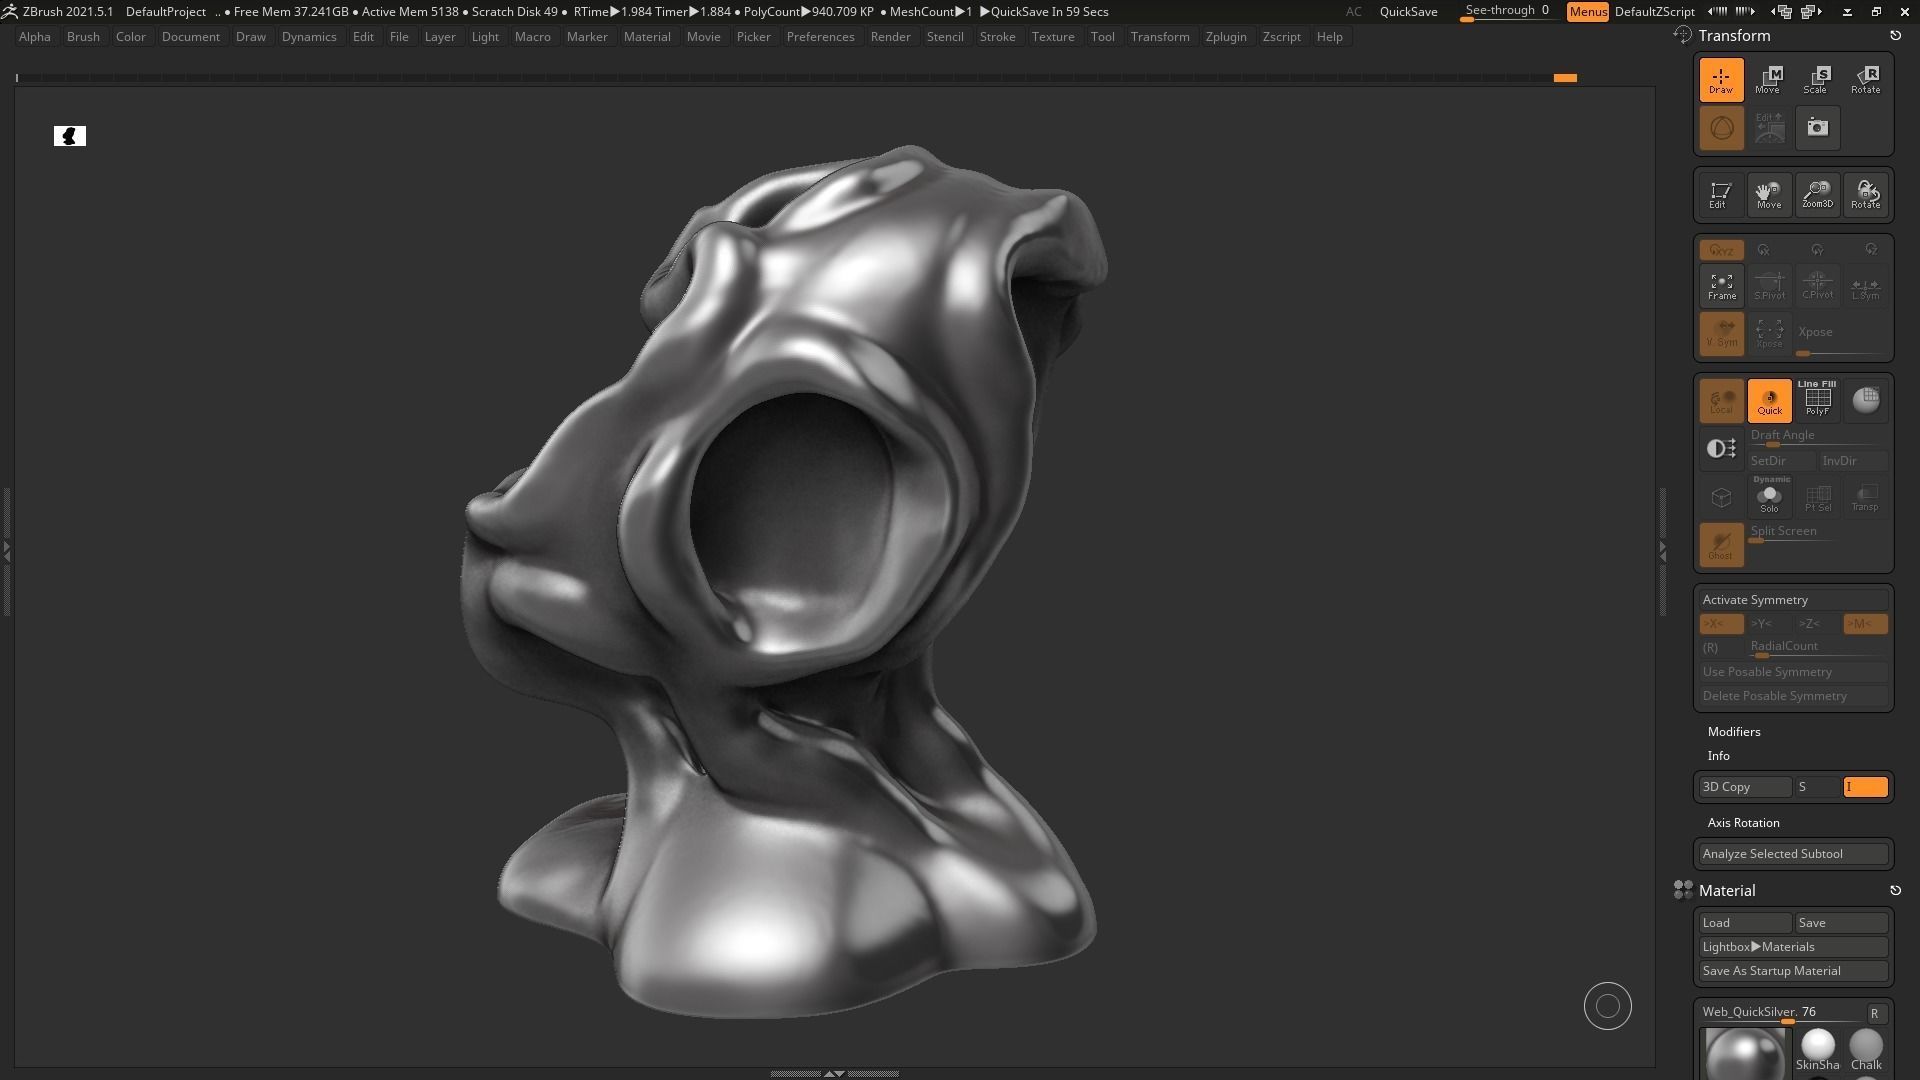Toggle V.Sym button
The width and height of the screenshot is (1920, 1080).
point(1721,334)
